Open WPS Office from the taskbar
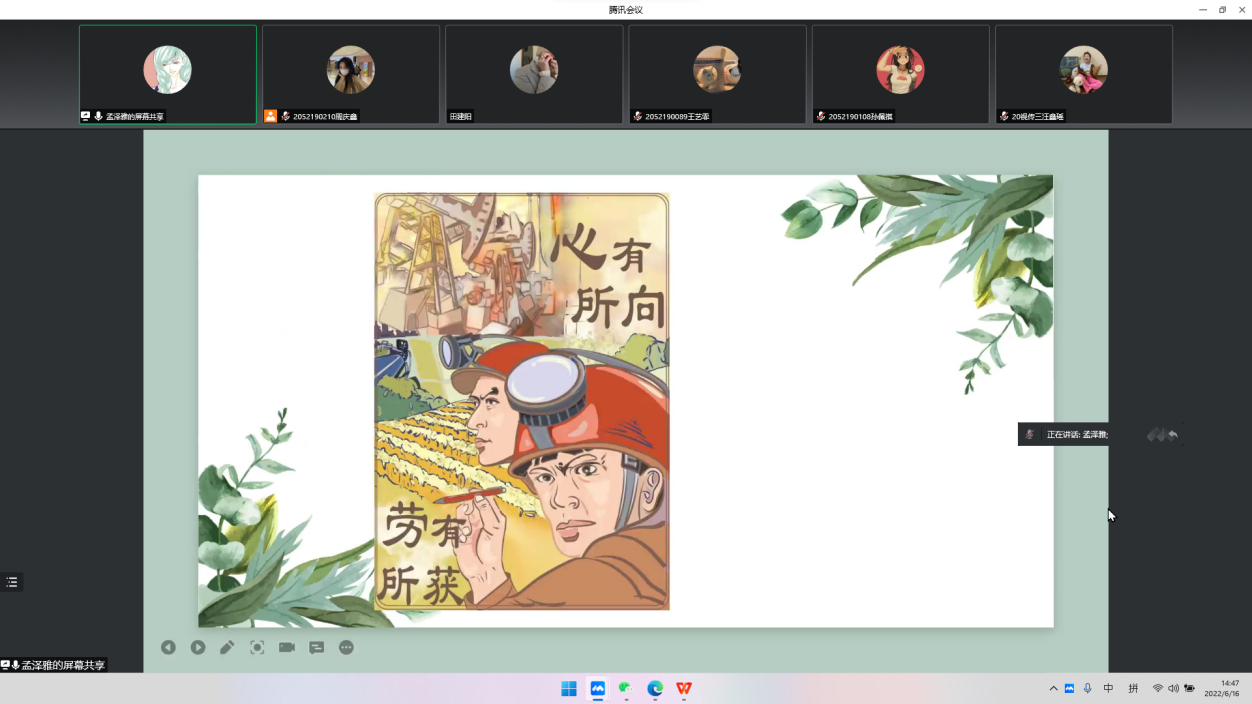Screen dimensions: 1252x704 pos(684,688)
